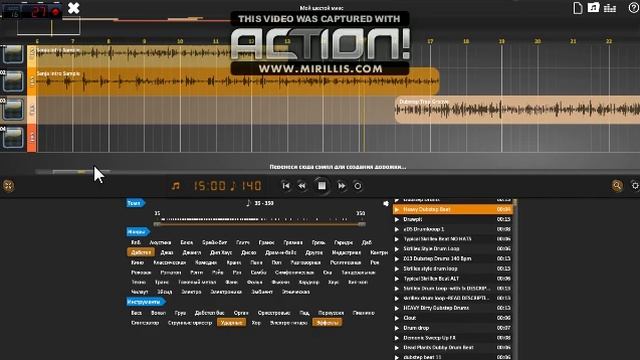Viewport: 640px width, 360px height.
Task: Click the maximum tempo slider handle at 350
Action: coord(361,224)
